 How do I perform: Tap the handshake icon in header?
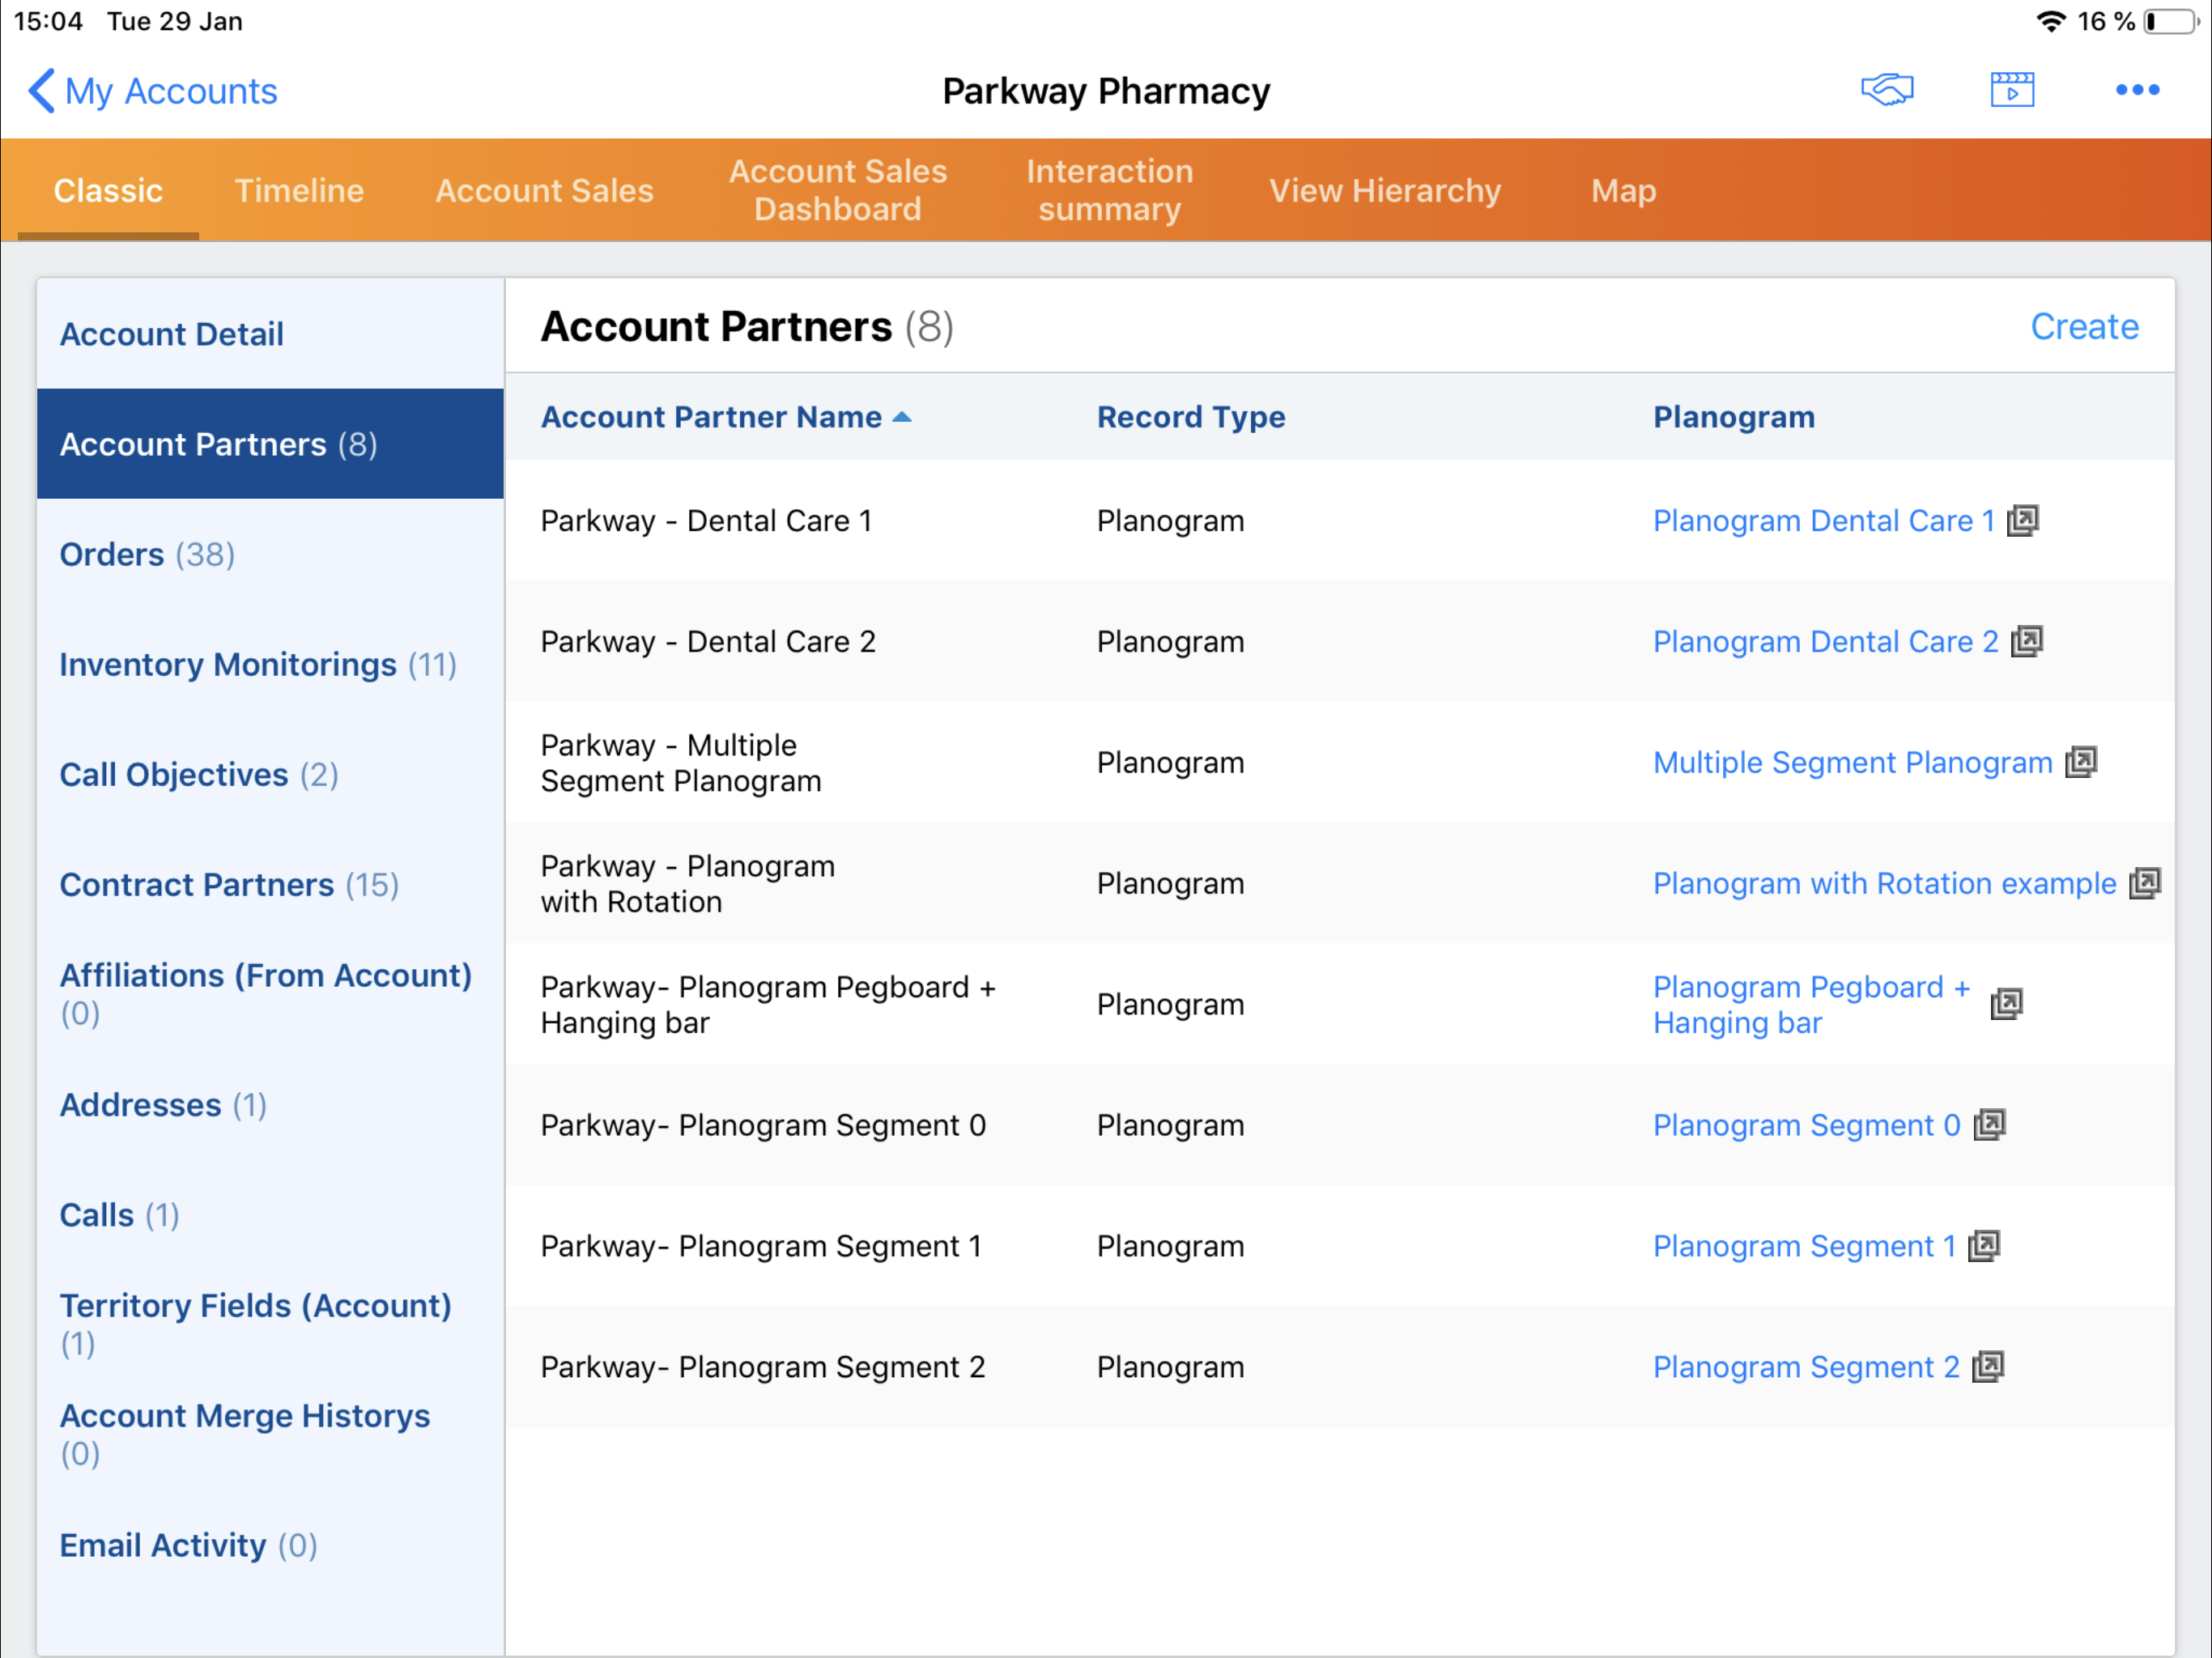coord(1886,90)
